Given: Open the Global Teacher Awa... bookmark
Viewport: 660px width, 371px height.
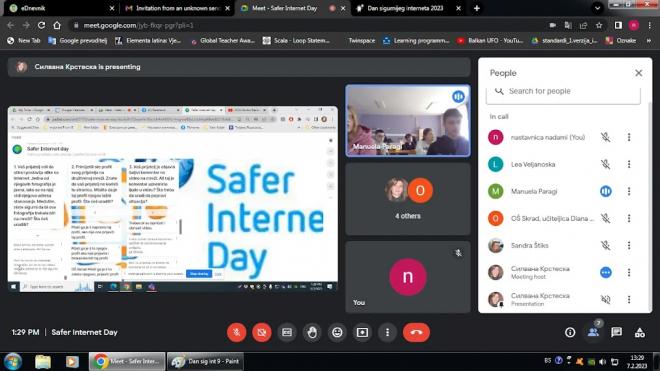Looking at the screenshot, I should pos(222,40).
